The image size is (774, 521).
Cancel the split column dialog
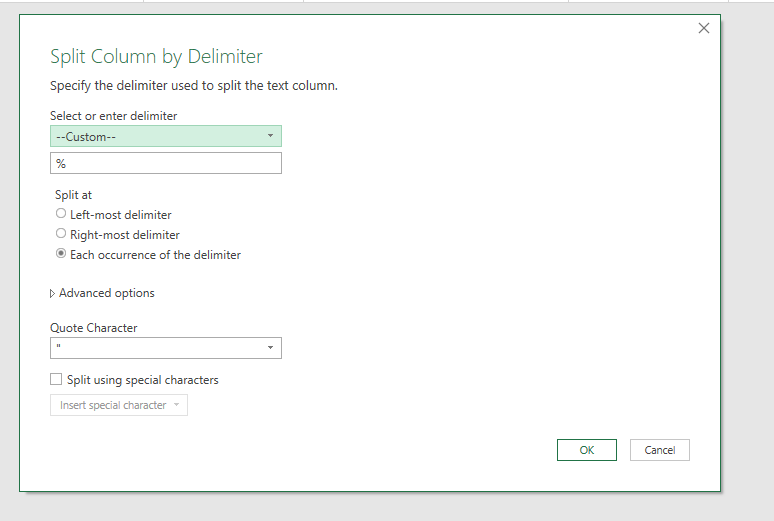click(659, 450)
